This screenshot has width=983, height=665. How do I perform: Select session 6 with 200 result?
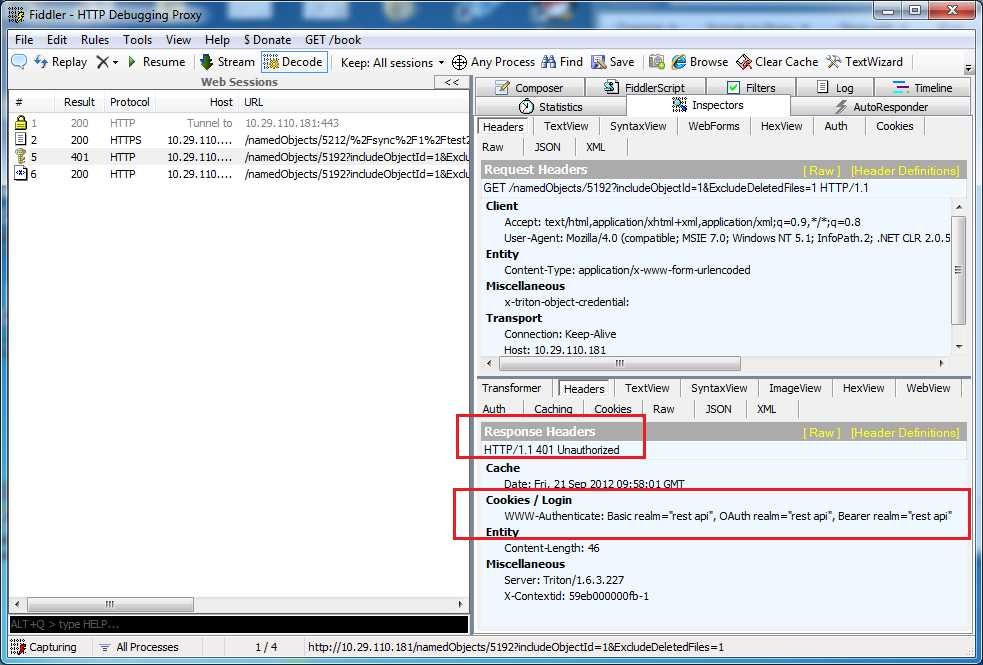click(239, 174)
